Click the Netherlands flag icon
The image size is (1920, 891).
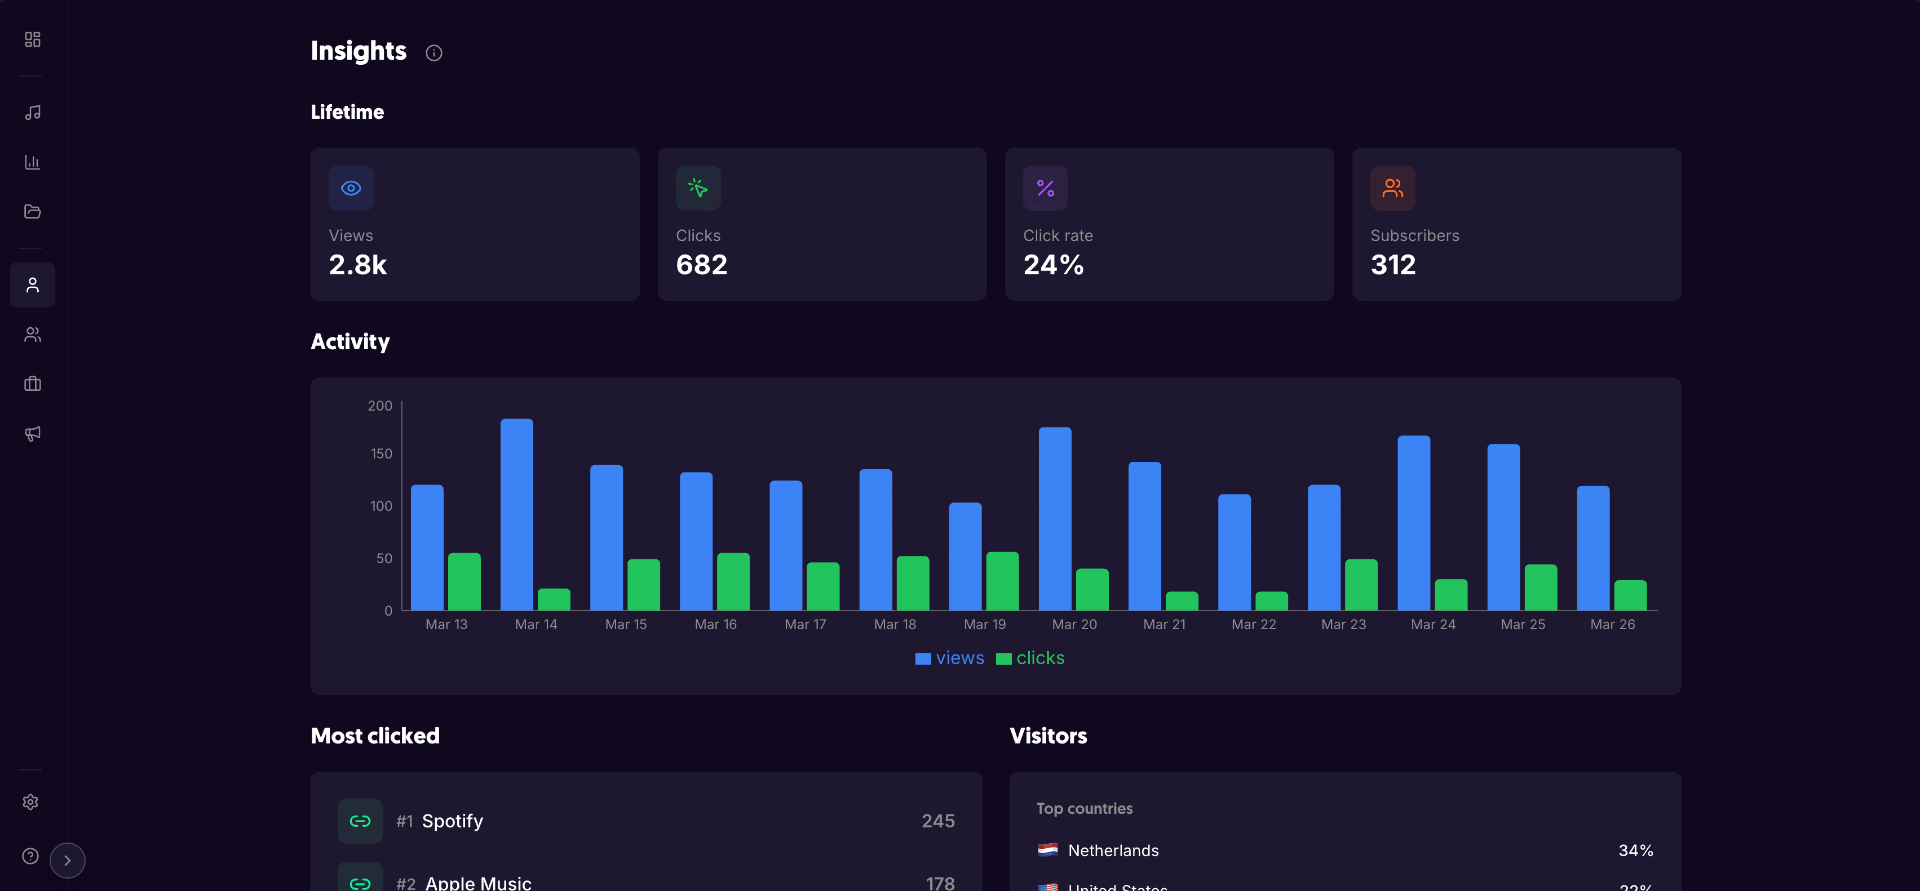(x=1048, y=850)
